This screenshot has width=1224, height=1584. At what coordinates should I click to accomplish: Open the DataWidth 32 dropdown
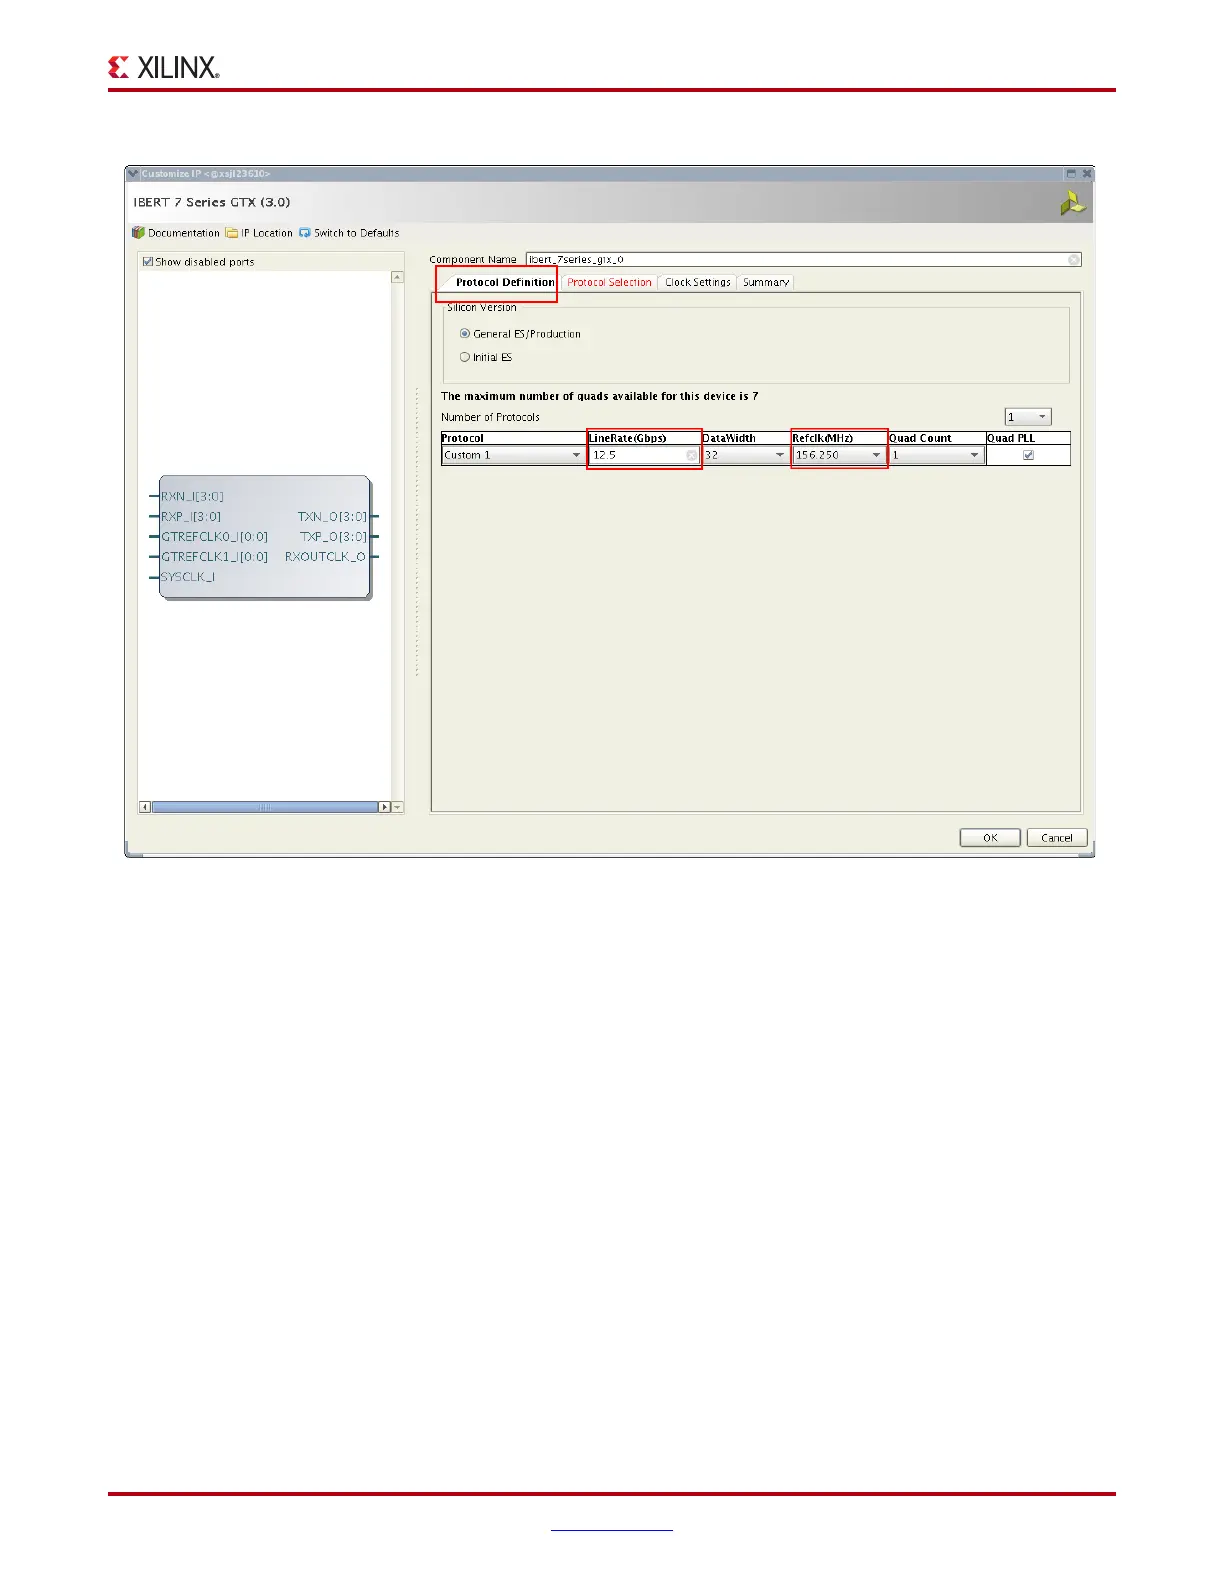pos(745,455)
